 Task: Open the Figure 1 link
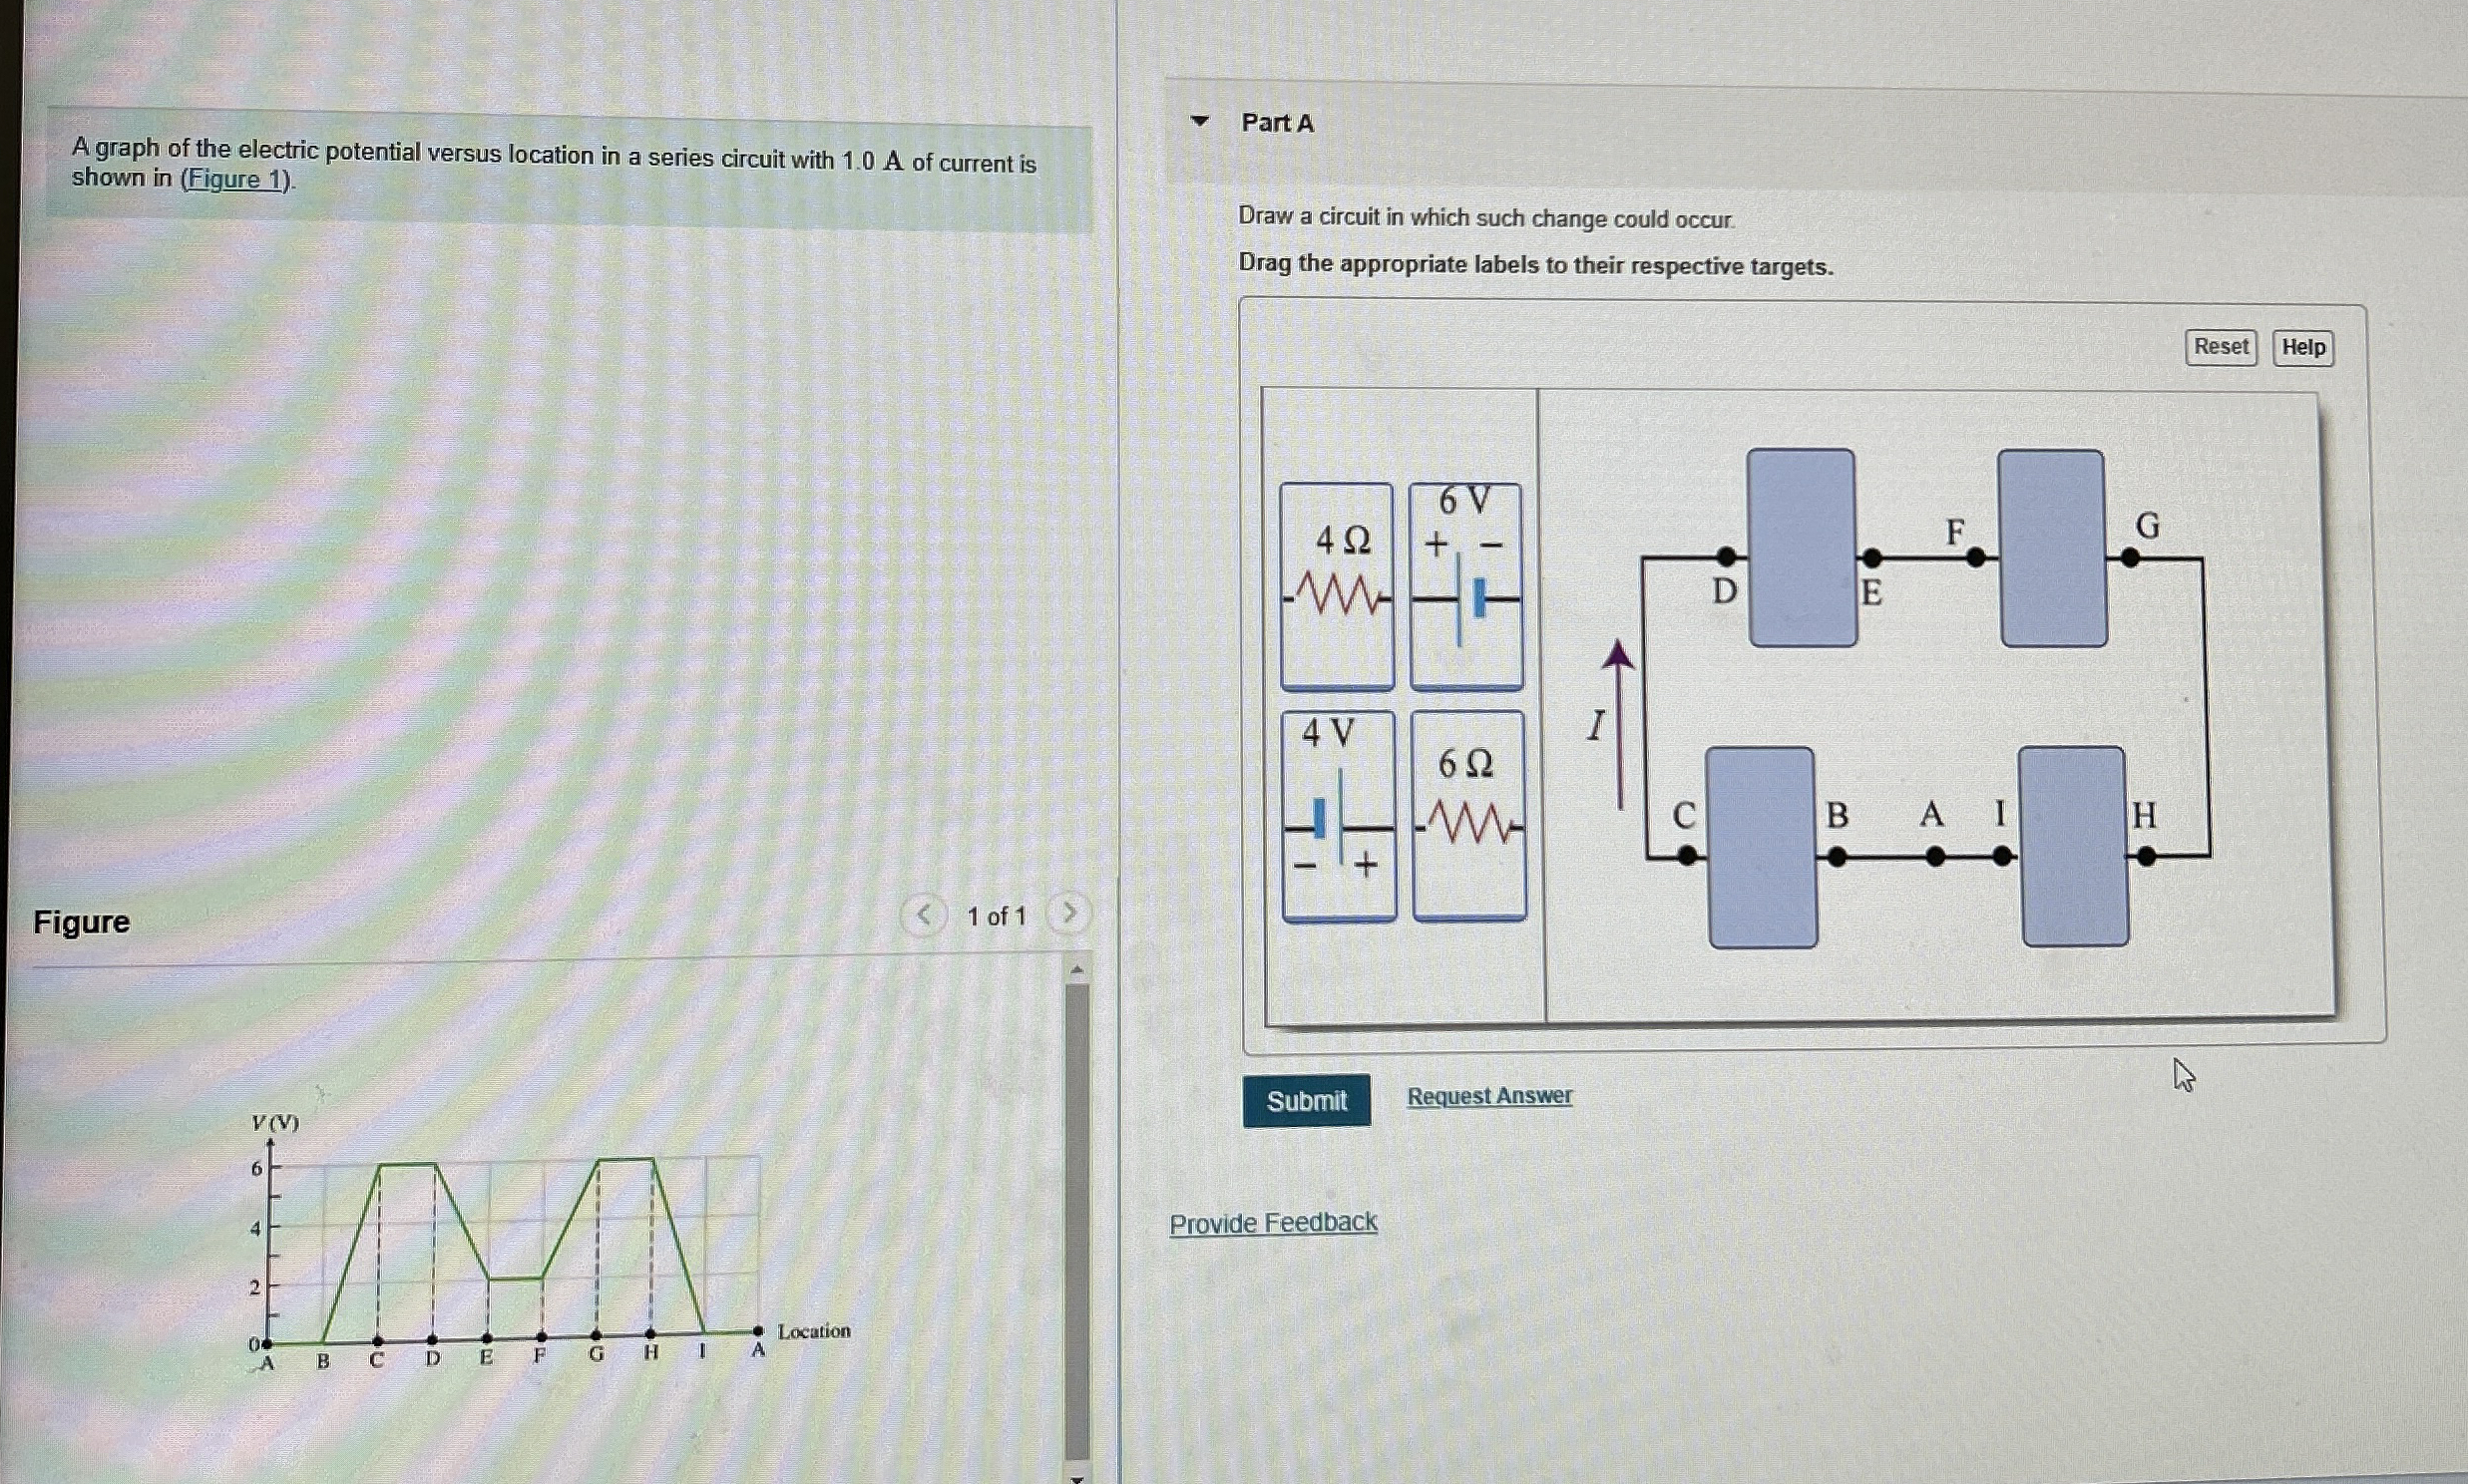[235, 180]
